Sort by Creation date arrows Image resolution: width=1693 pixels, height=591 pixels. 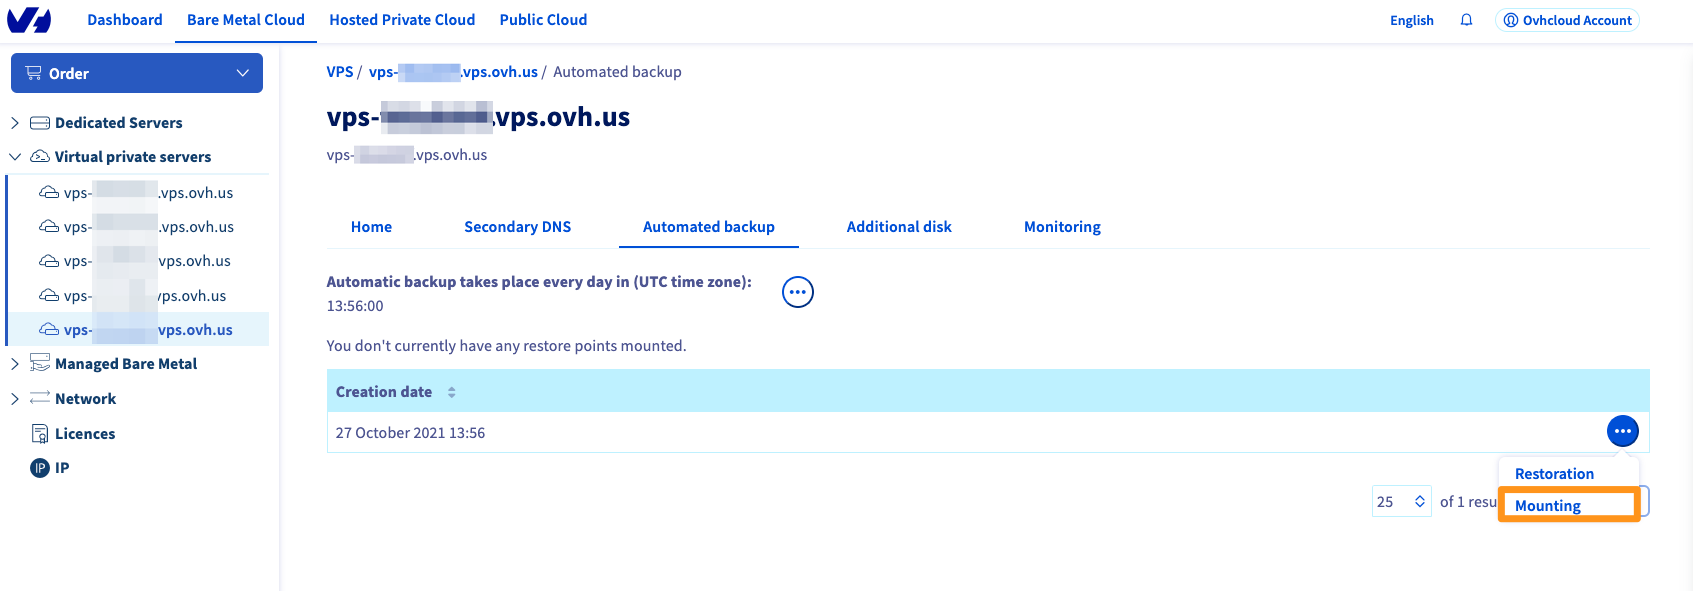coord(452,392)
